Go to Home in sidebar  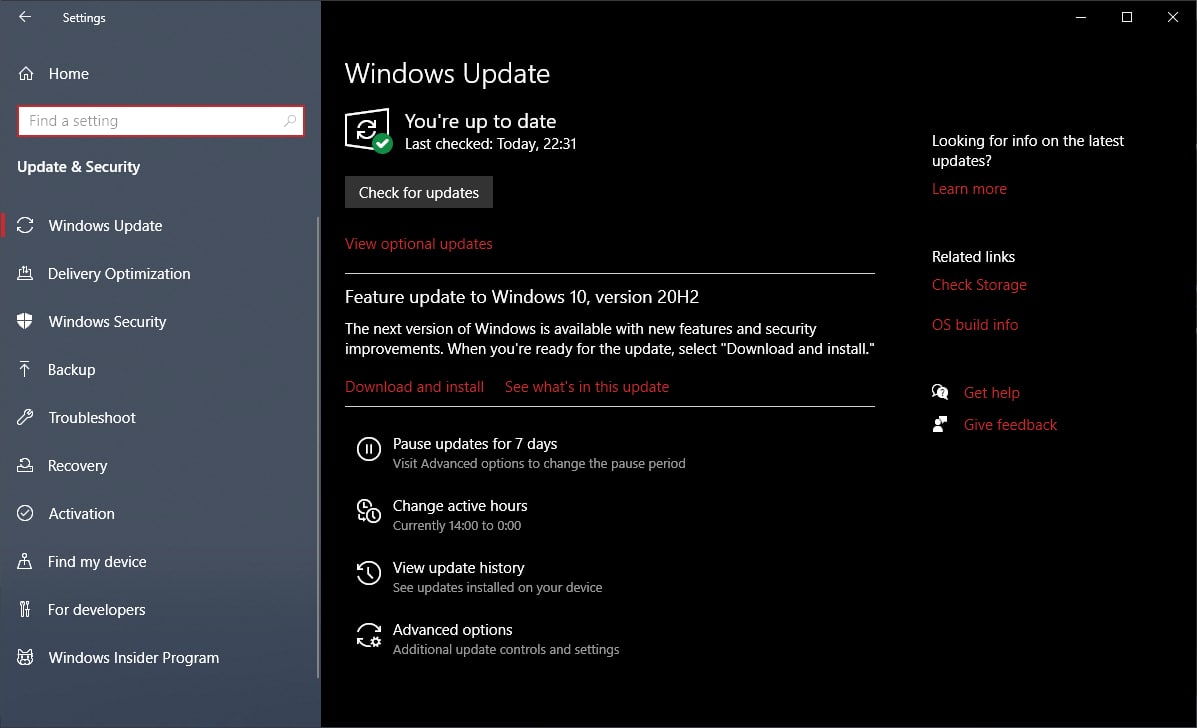(69, 74)
